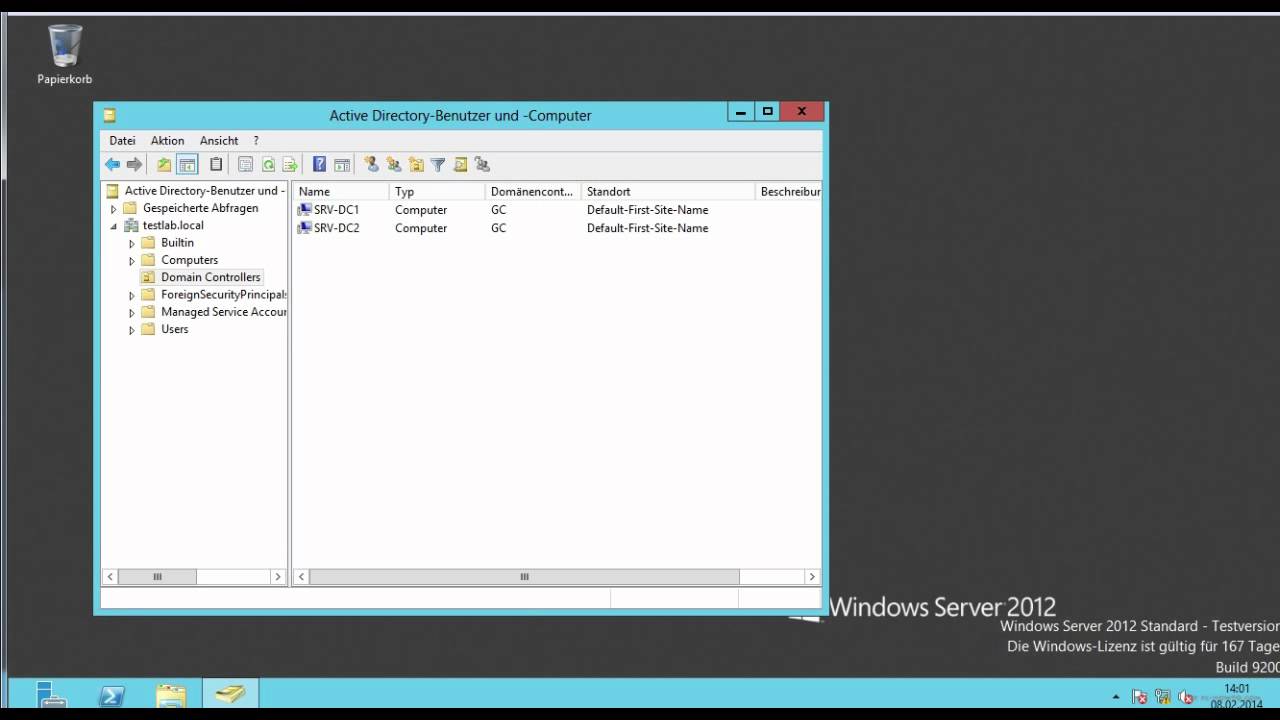The height and width of the screenshot is (720, 1280).
Task: Open Properties via the toolbar sheet icon
Action: [x=245, y=165]
